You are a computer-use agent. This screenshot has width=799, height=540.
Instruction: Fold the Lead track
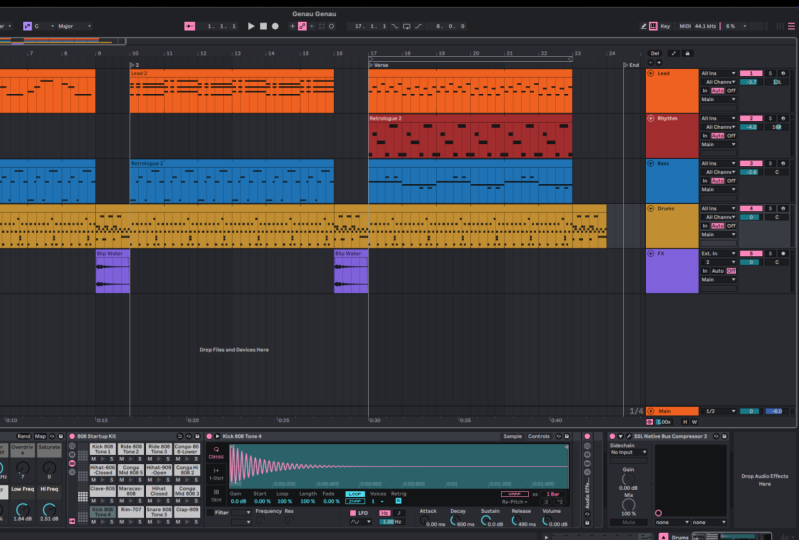coord(651,73)
